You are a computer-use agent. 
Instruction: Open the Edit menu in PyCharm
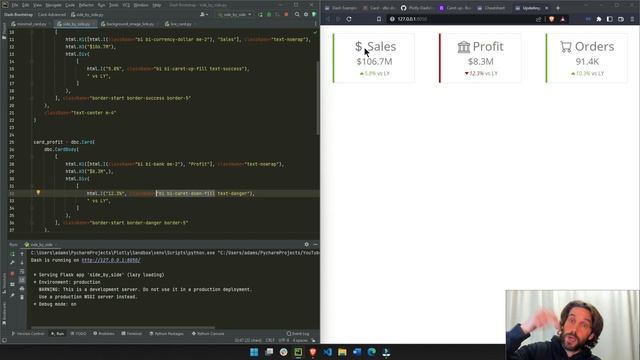(25, 5)
